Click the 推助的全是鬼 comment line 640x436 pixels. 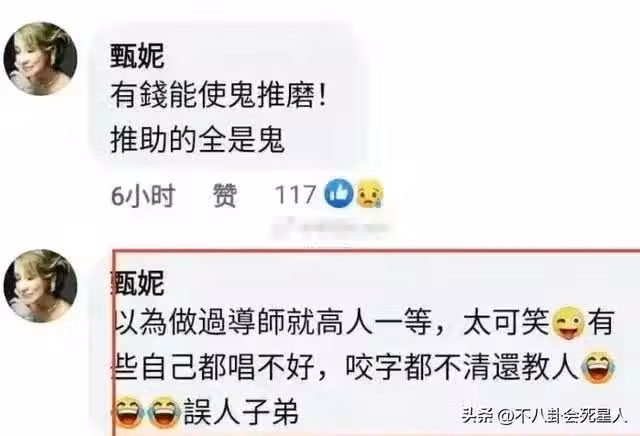[x=197, y=140]
